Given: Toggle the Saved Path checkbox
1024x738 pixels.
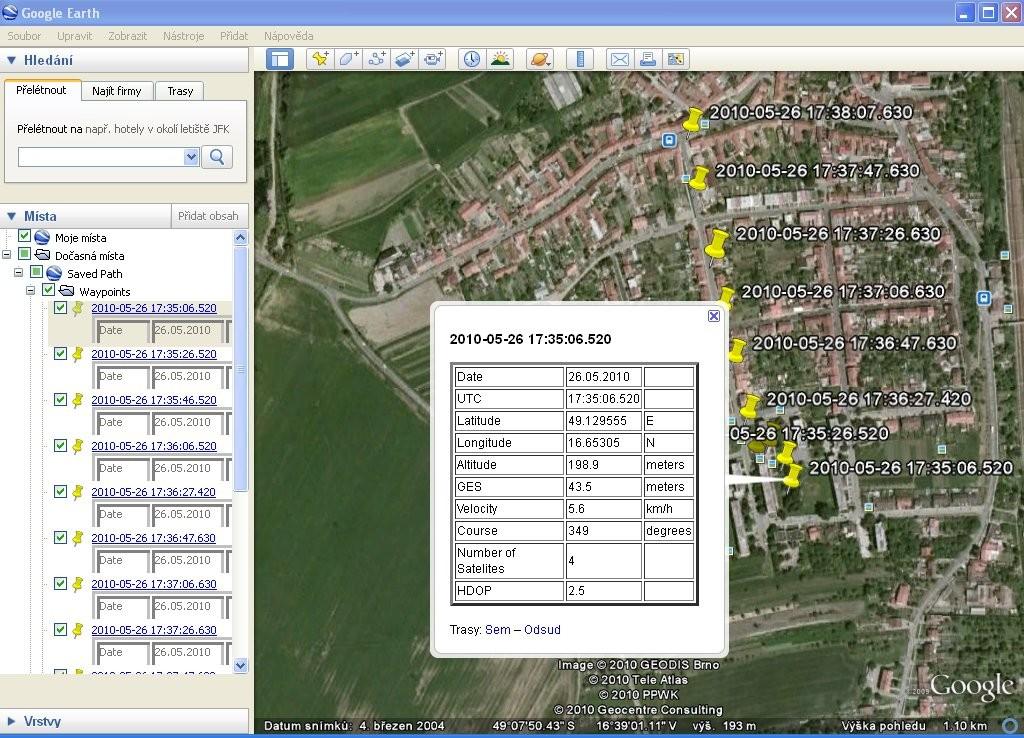Looking at the screenshot, I should tap(37, 272).
